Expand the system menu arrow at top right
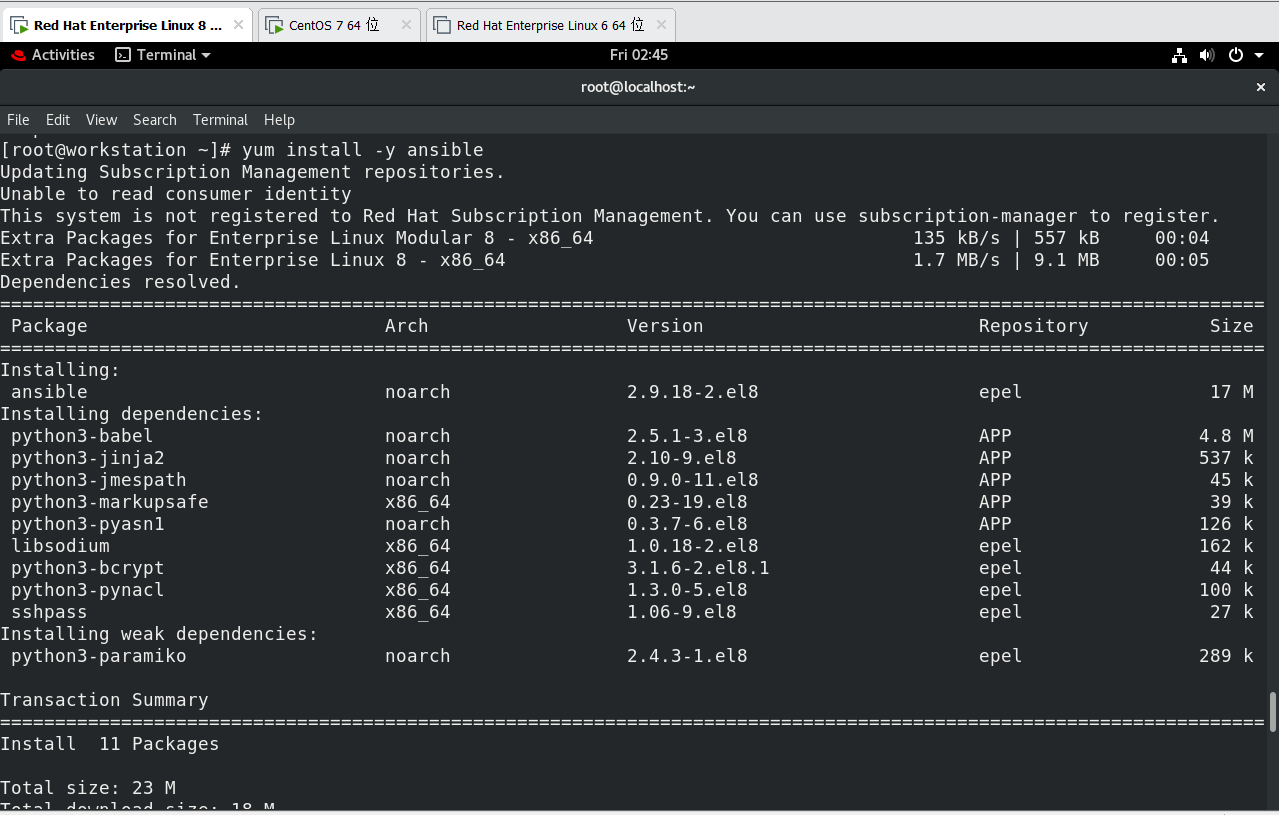This screenshot has height=815, width=1279. coord(1259,56)
